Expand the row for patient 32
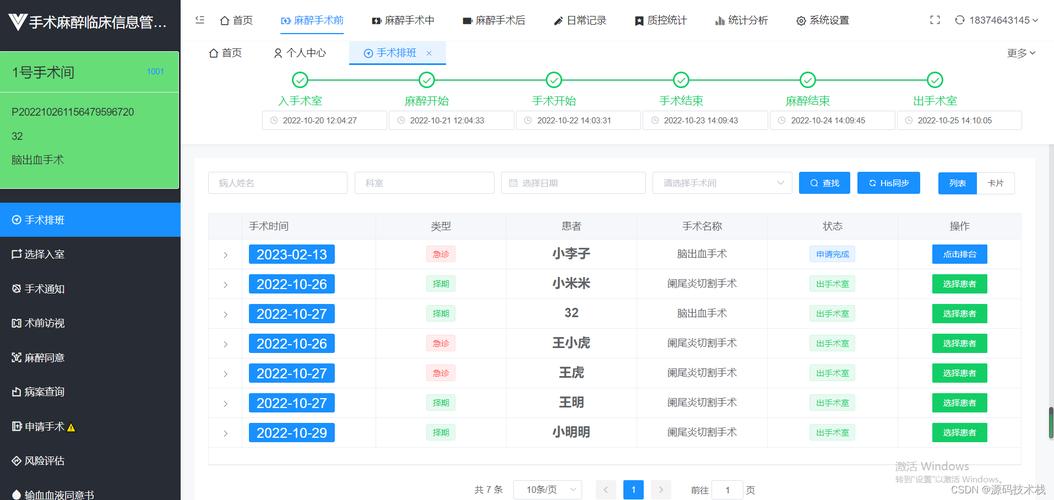 coord(225,314)
